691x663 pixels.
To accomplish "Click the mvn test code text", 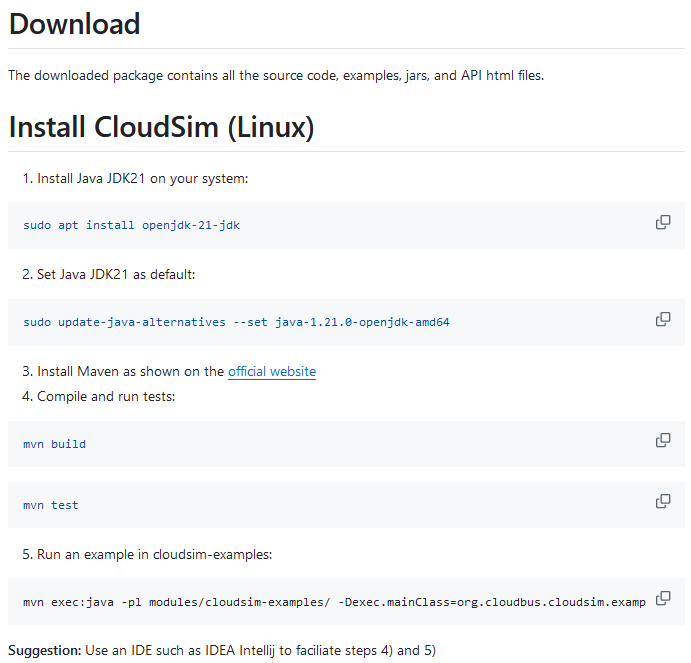I will (51, 505).
